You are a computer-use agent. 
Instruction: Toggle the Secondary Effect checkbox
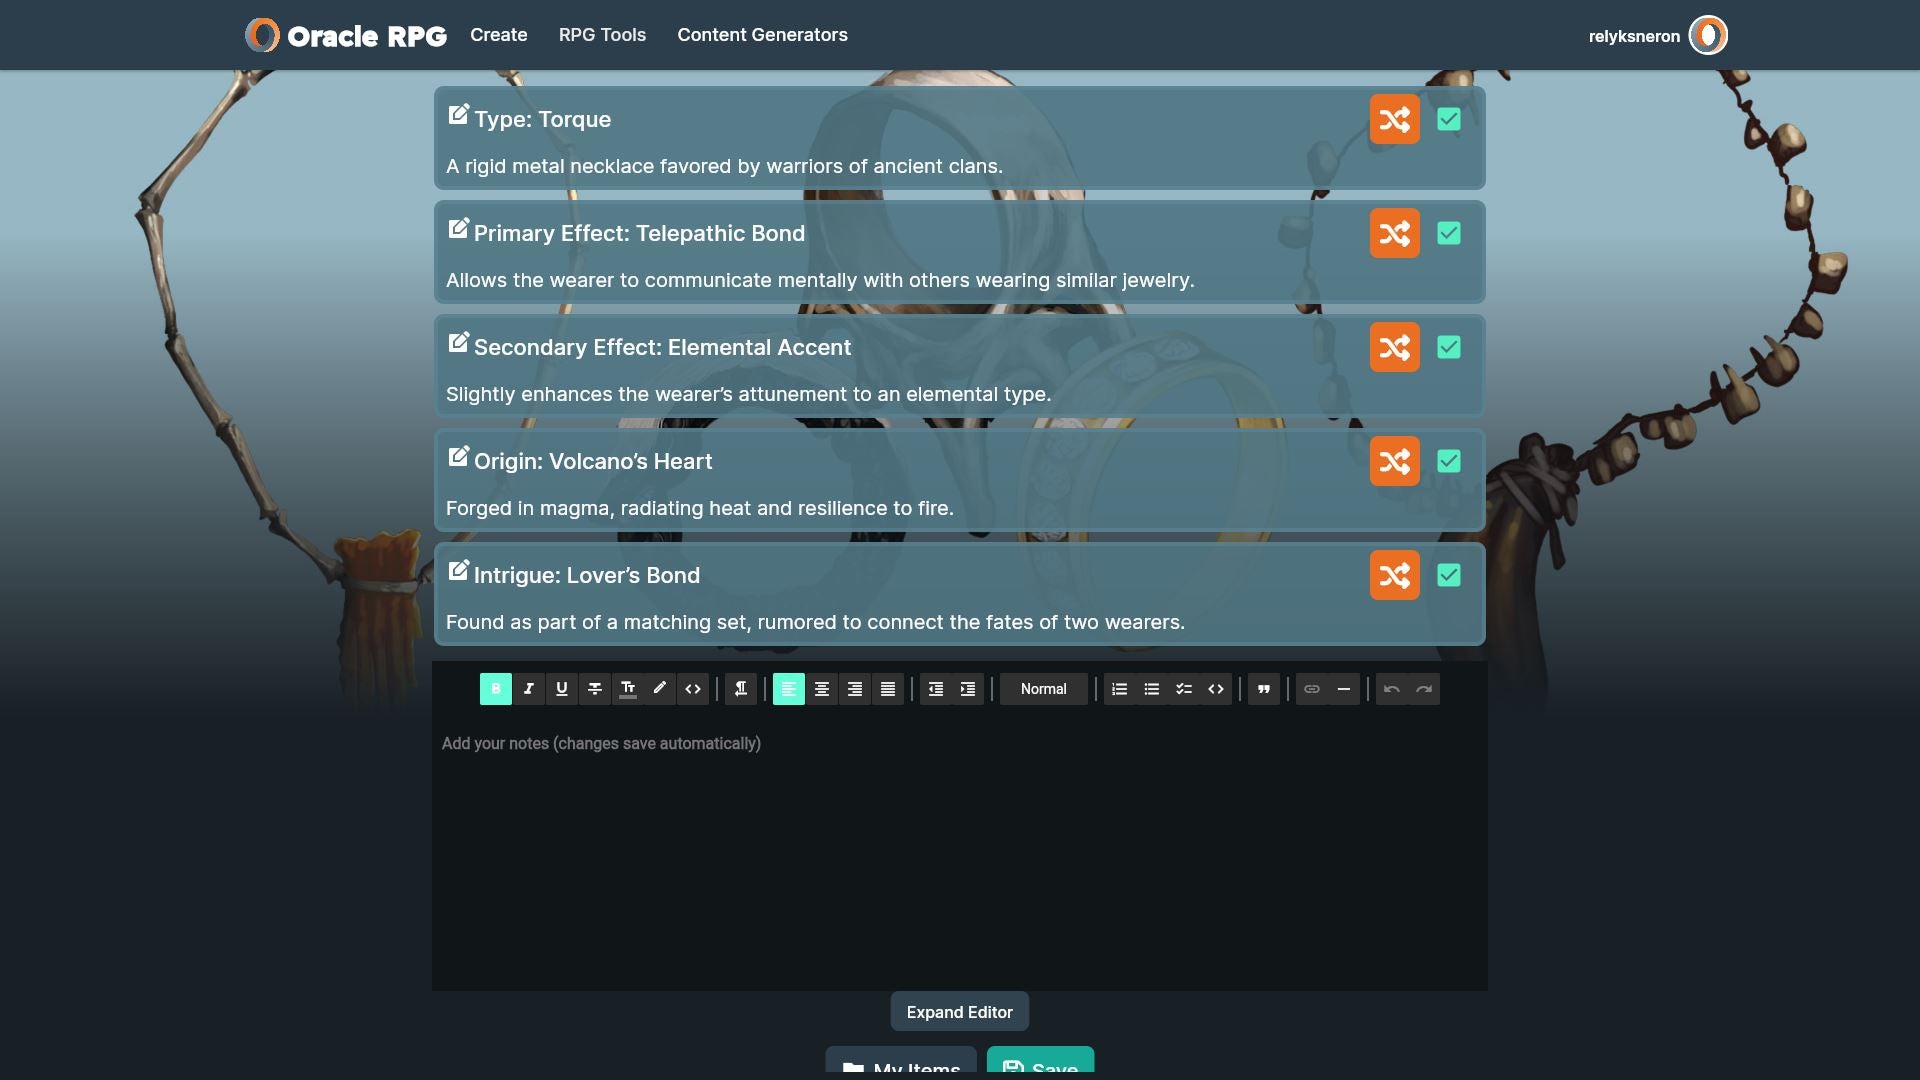1448,347
